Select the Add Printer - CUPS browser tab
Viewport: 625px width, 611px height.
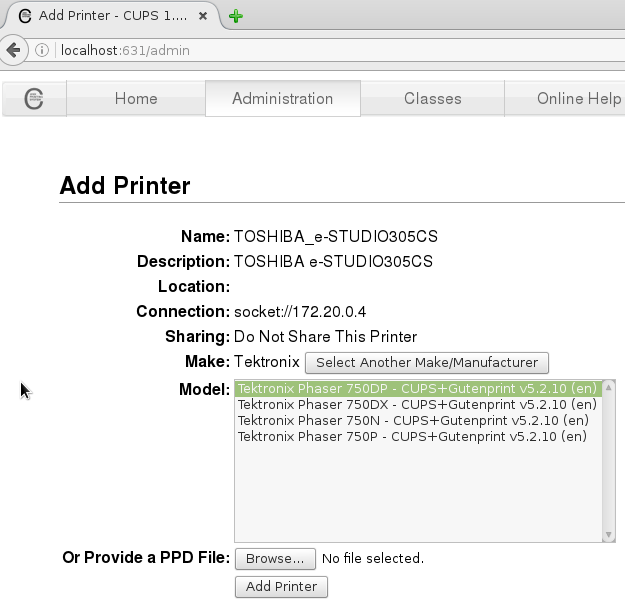point(110,16)
